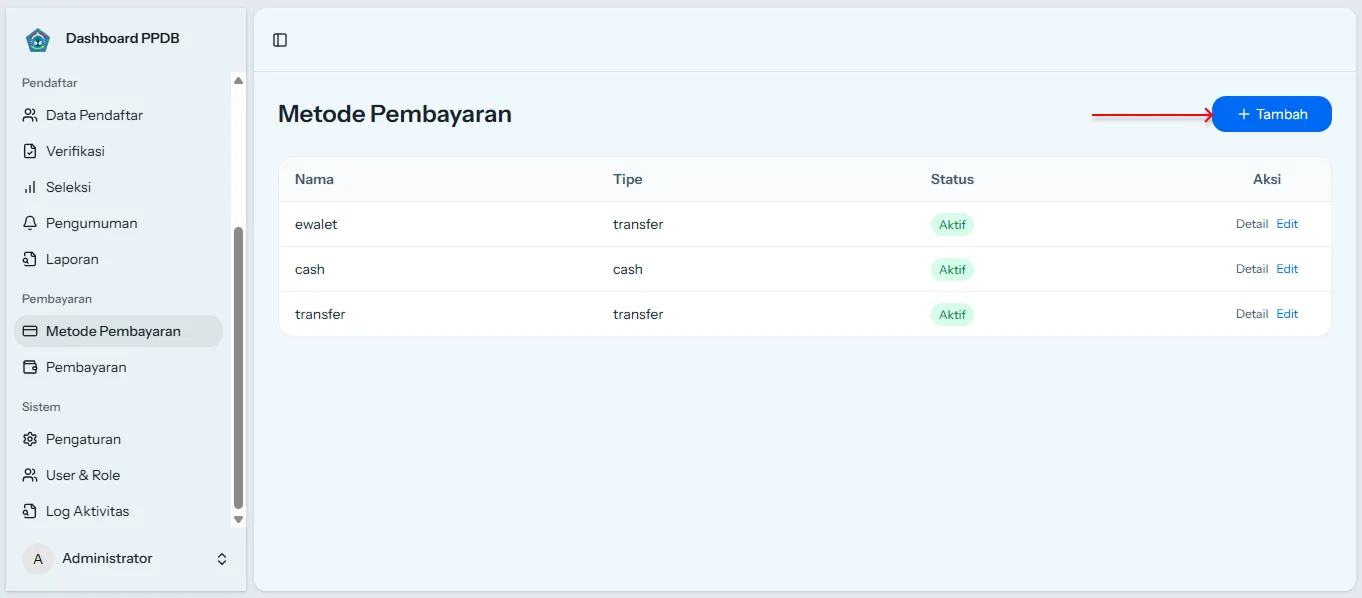Open Detail for ewalet row
Image resolution: width=1362 pixels, height=598 pixels.
coord(1252,224)
